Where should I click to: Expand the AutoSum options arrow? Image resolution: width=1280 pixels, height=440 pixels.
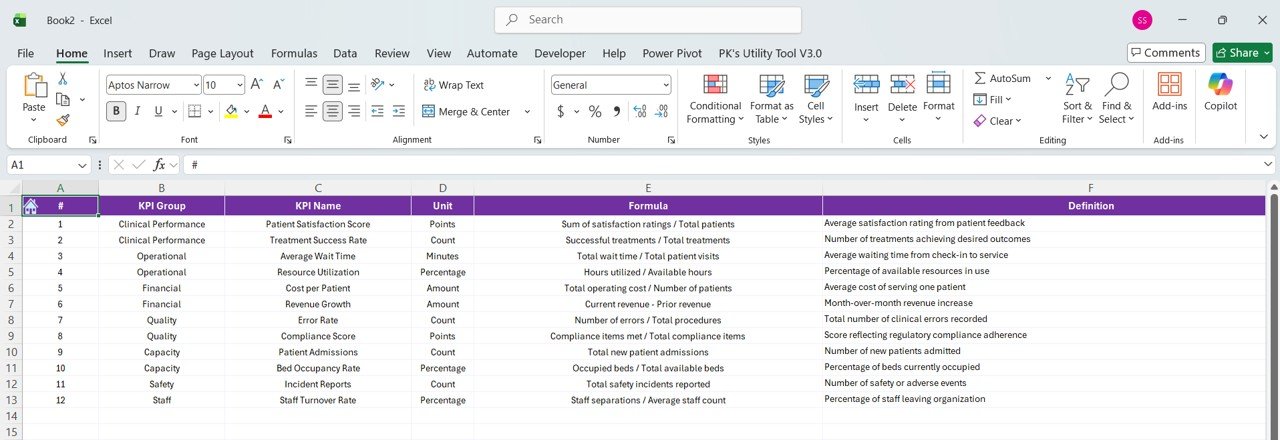point(1048,78)
